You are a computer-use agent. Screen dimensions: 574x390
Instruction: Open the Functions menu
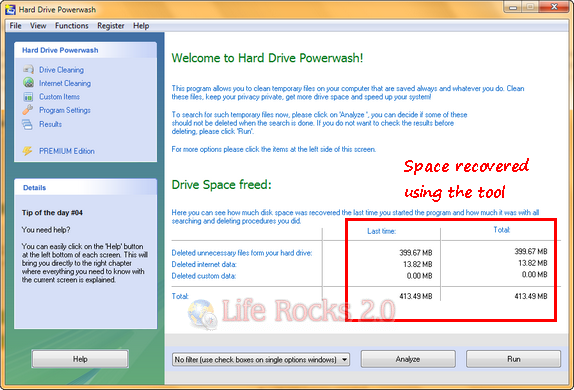(72, 26)
